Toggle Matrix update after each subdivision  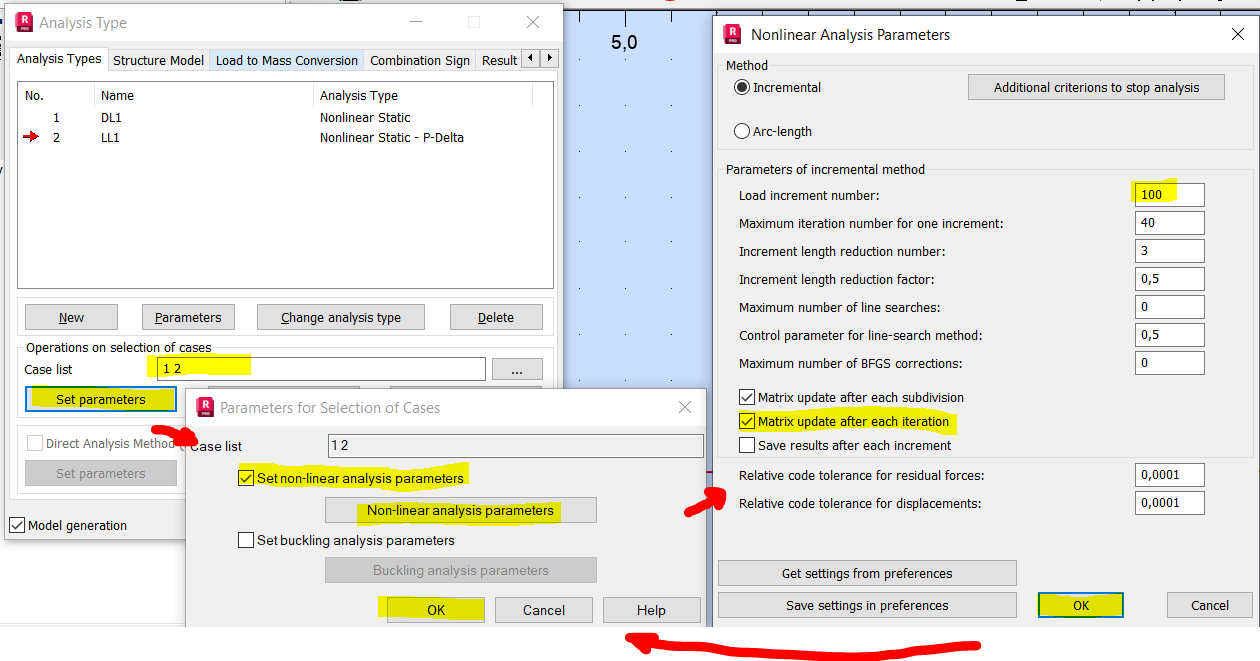(747, 397)
